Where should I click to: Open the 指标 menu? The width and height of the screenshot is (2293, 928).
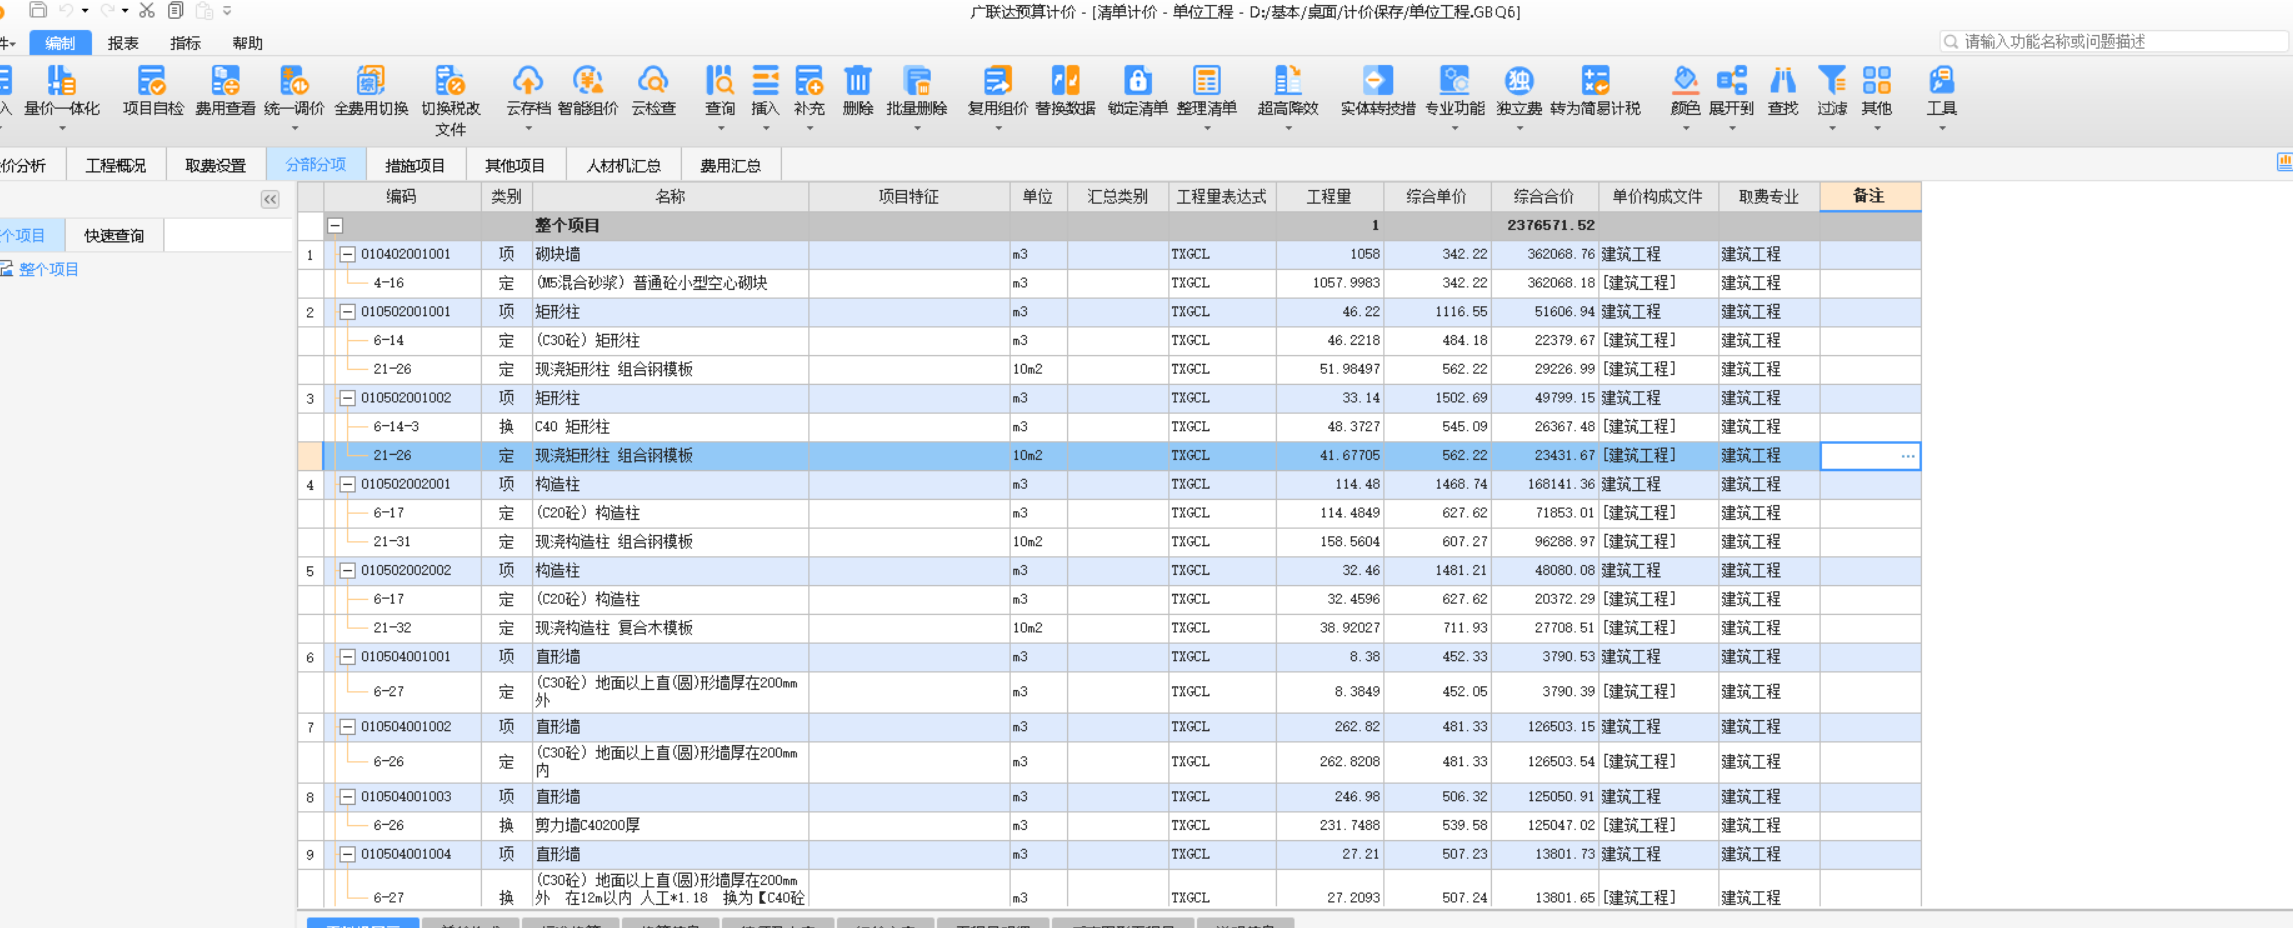(x=185, y=43)
